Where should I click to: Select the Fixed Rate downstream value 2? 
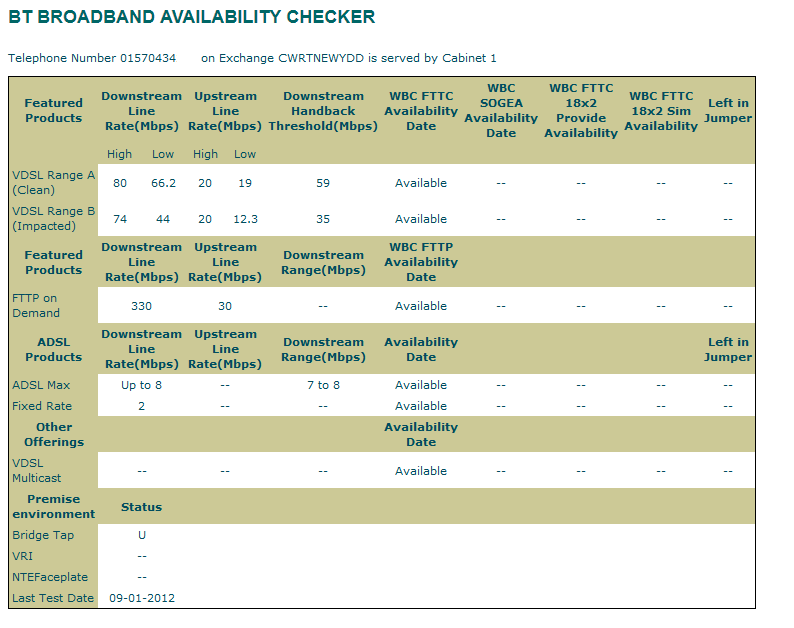tap(141, 406)
